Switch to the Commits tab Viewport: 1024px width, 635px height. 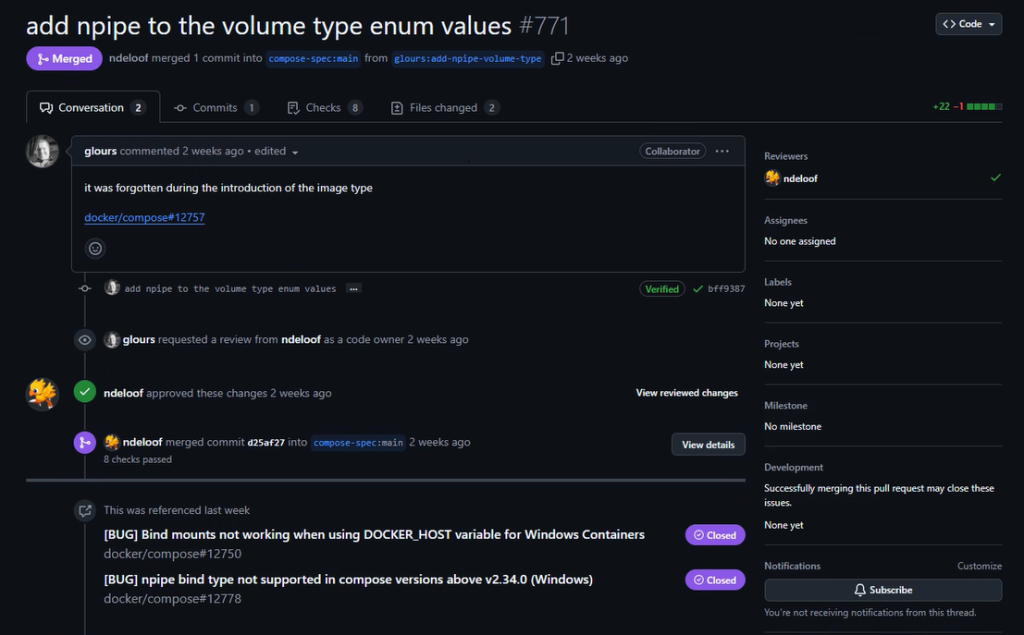coord(215,108)
